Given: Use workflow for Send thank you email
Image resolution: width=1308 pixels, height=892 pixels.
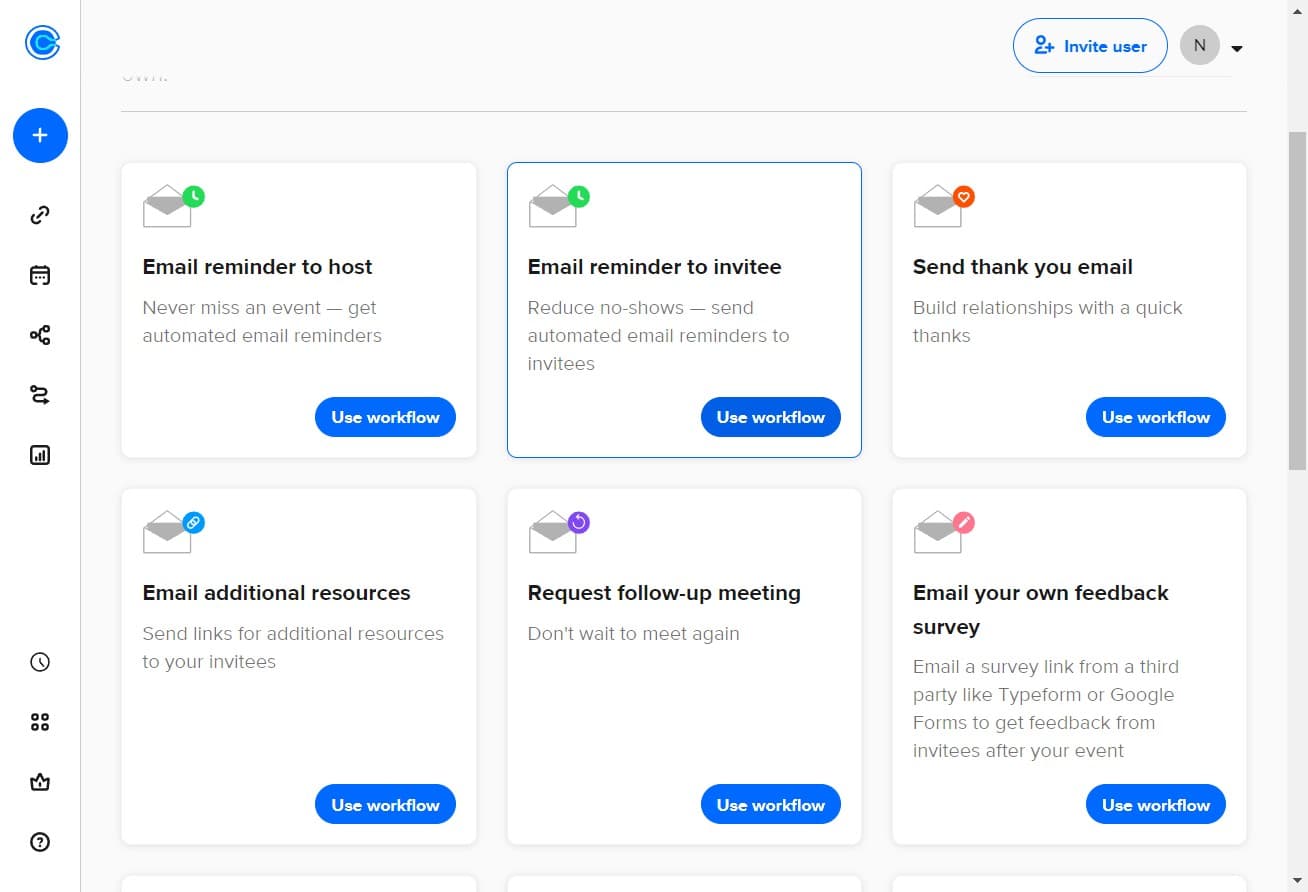Looking at the screenshot, I should coord(1155,417).
